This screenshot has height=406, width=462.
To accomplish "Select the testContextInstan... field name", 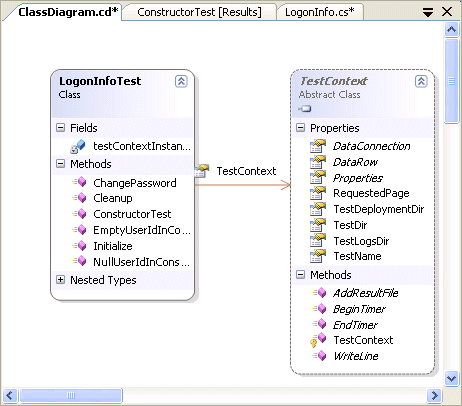I will click(142, 146).
